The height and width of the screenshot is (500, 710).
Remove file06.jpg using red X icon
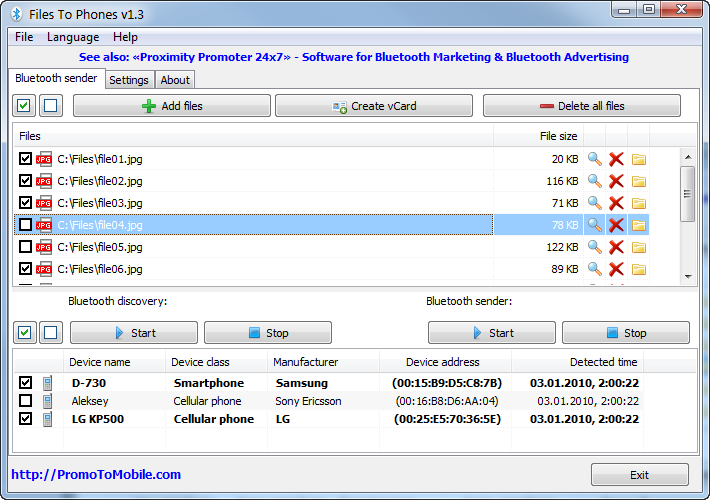616,269
